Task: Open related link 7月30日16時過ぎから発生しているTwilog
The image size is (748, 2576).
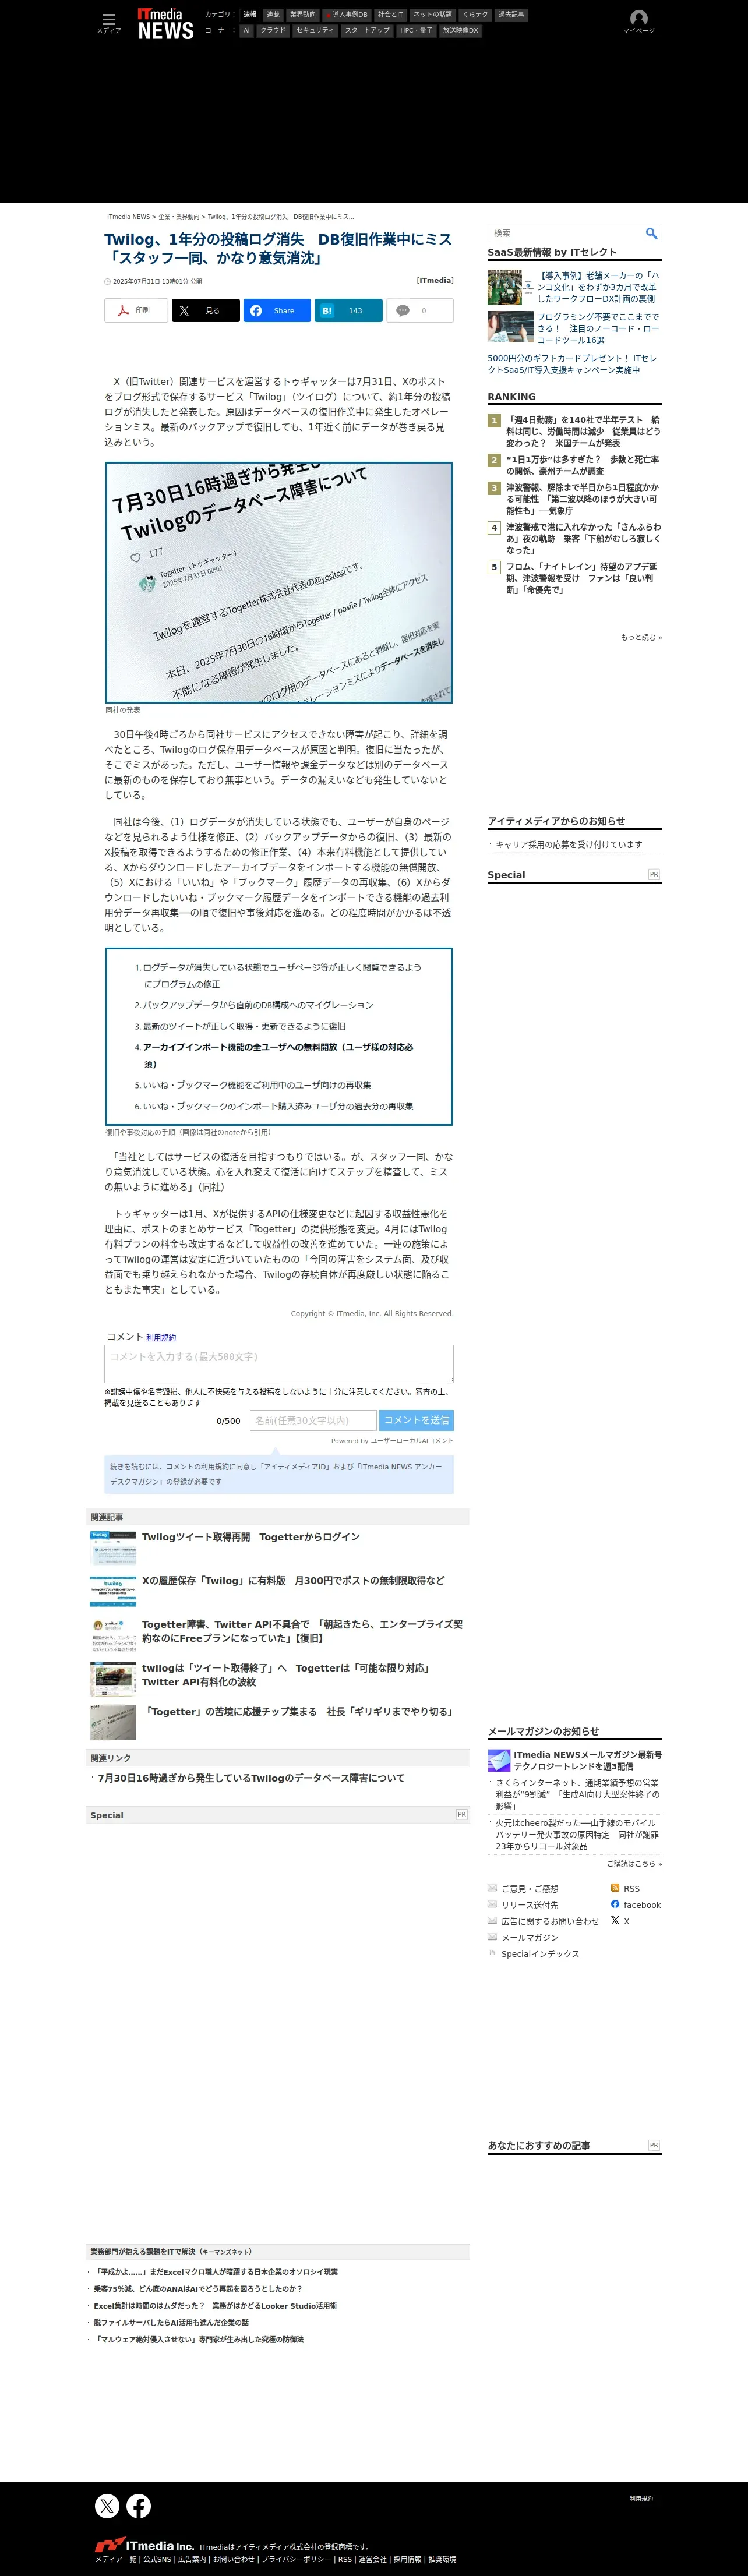Action: pos(251,1778)
